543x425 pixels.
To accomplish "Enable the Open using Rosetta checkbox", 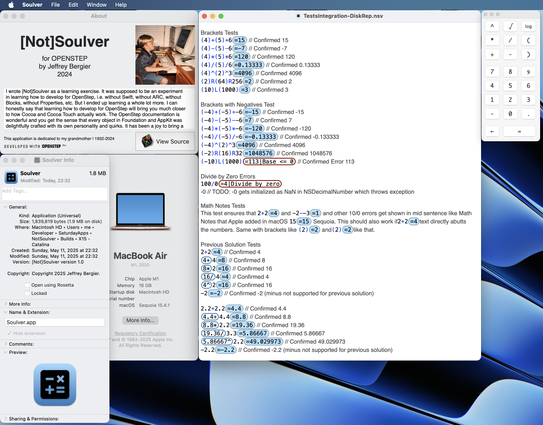I will click(x=27, y=285).
